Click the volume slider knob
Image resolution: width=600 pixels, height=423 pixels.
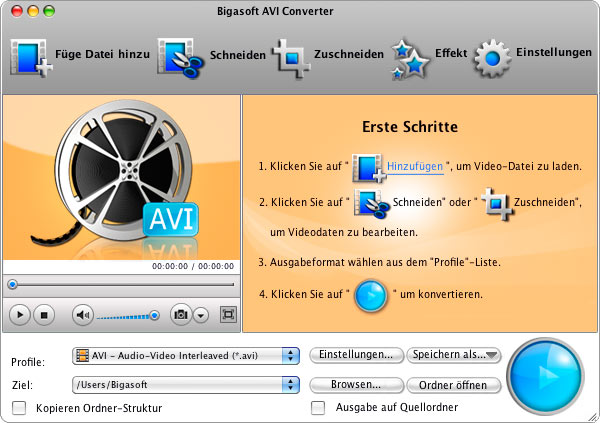pyautogui.click(x=155, y=315)
